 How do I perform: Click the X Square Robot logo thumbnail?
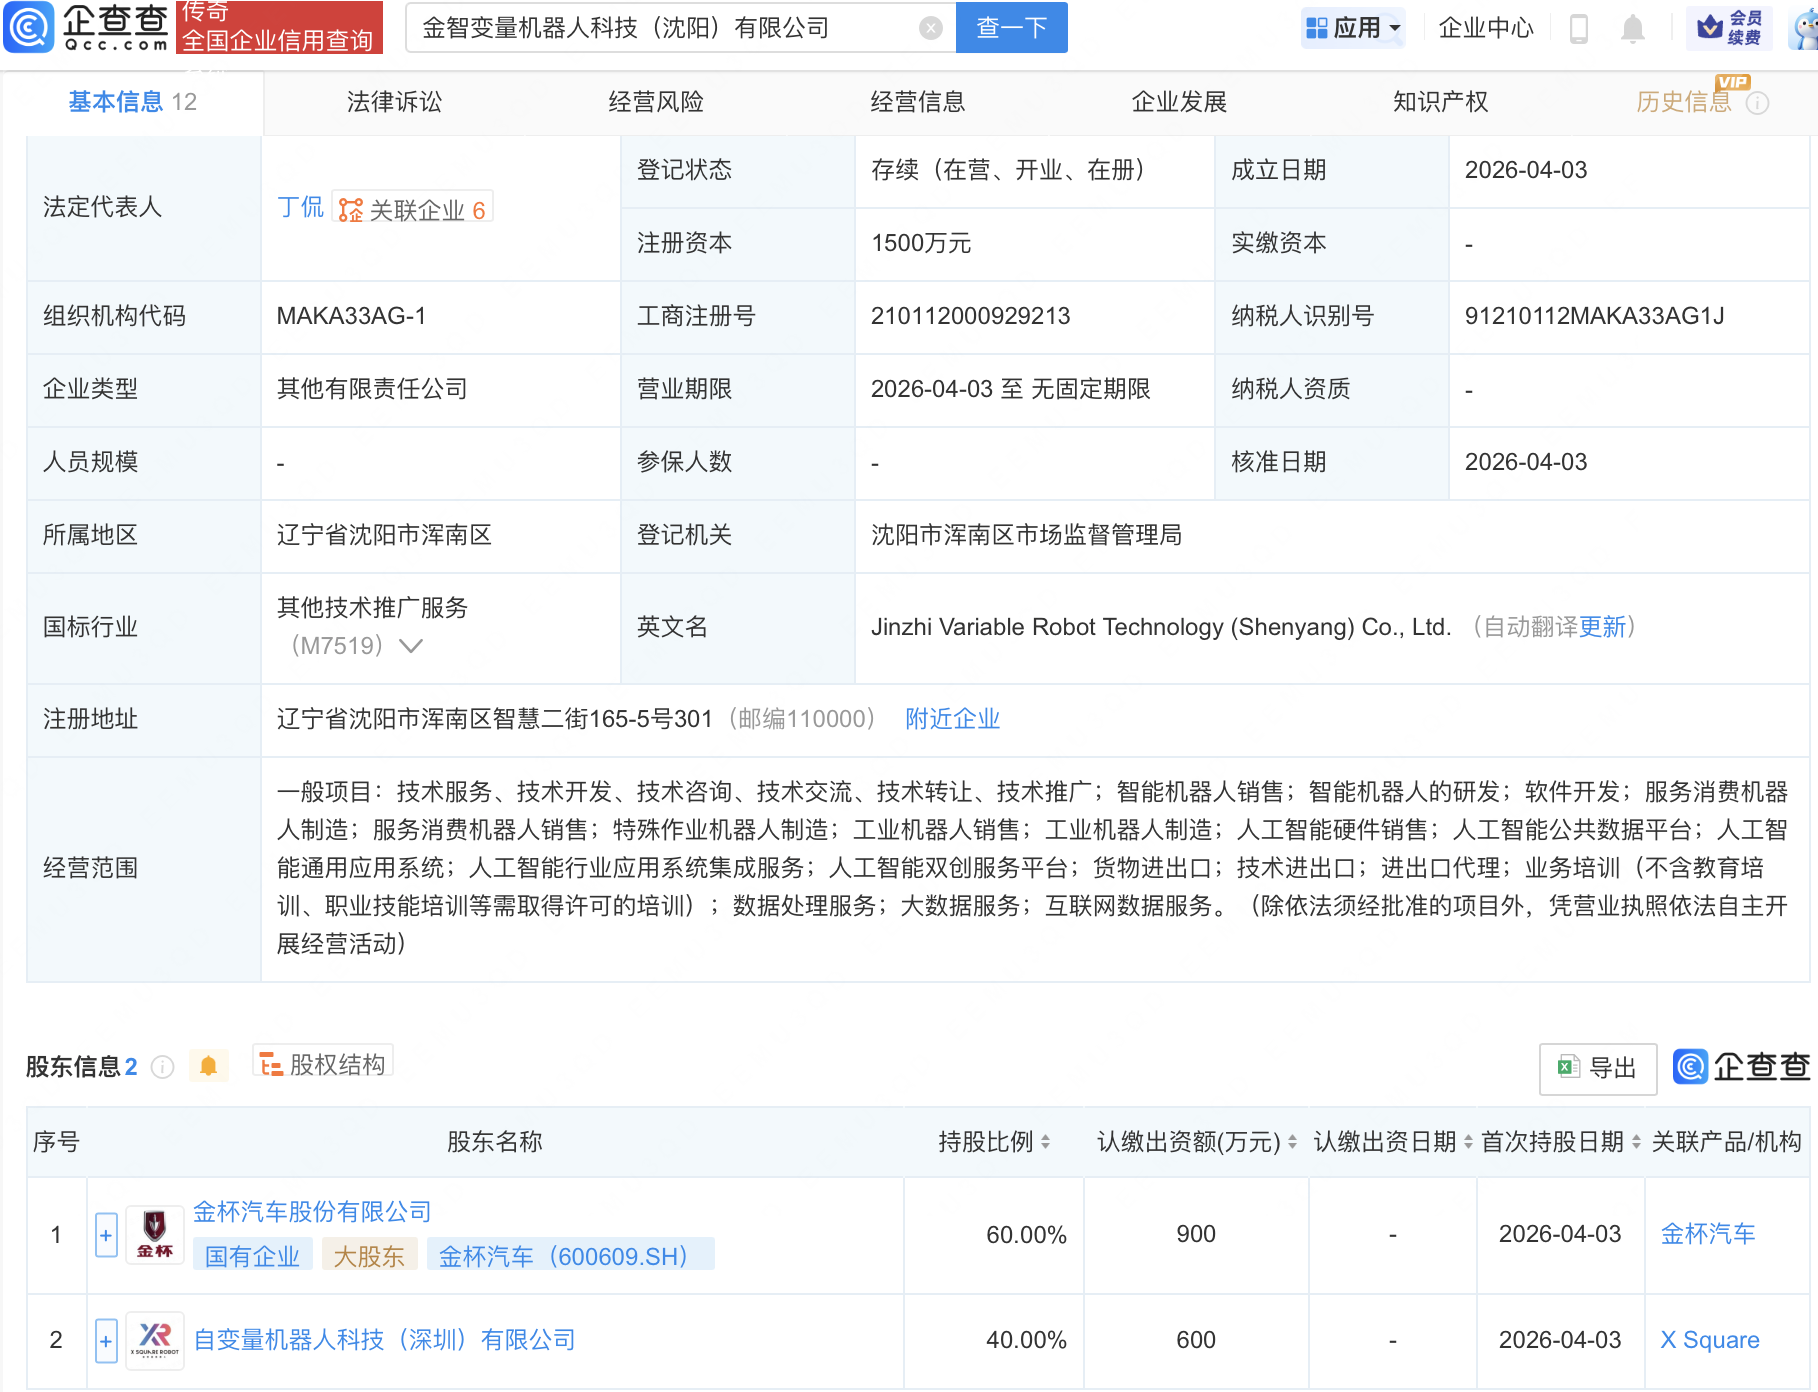(x=155, y=1339)
